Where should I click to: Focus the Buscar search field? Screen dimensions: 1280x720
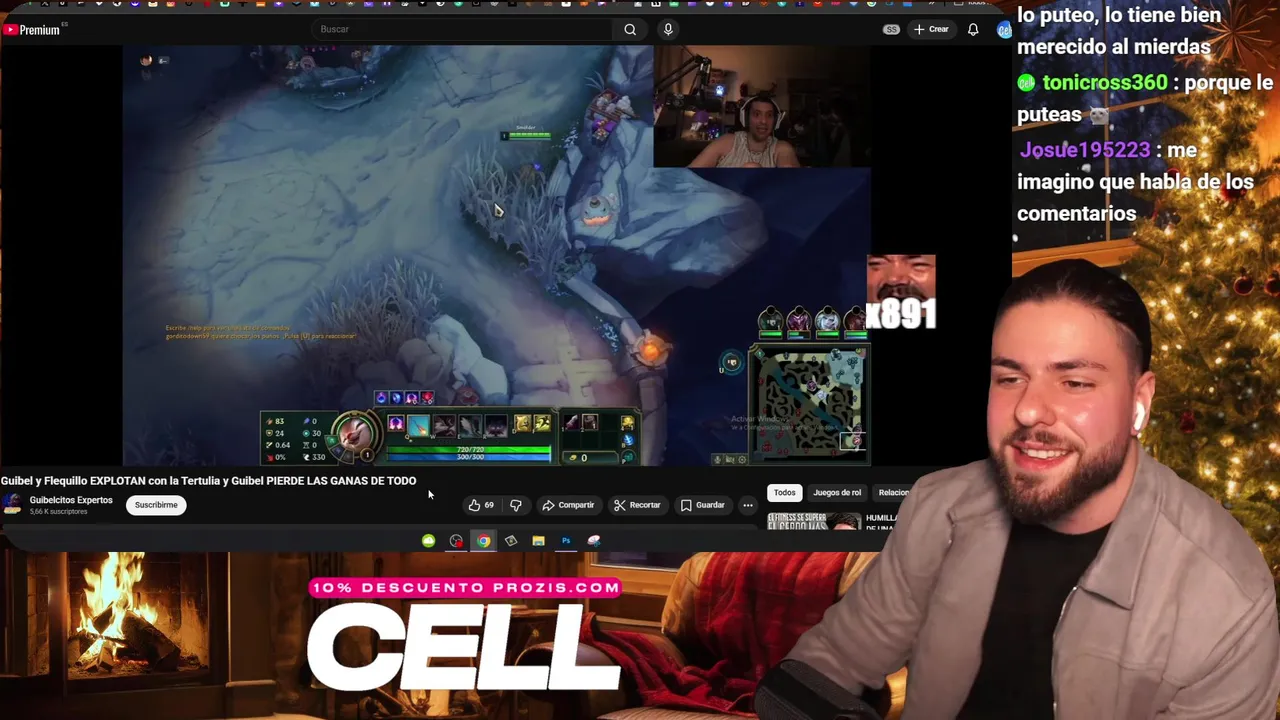(462, 29)
